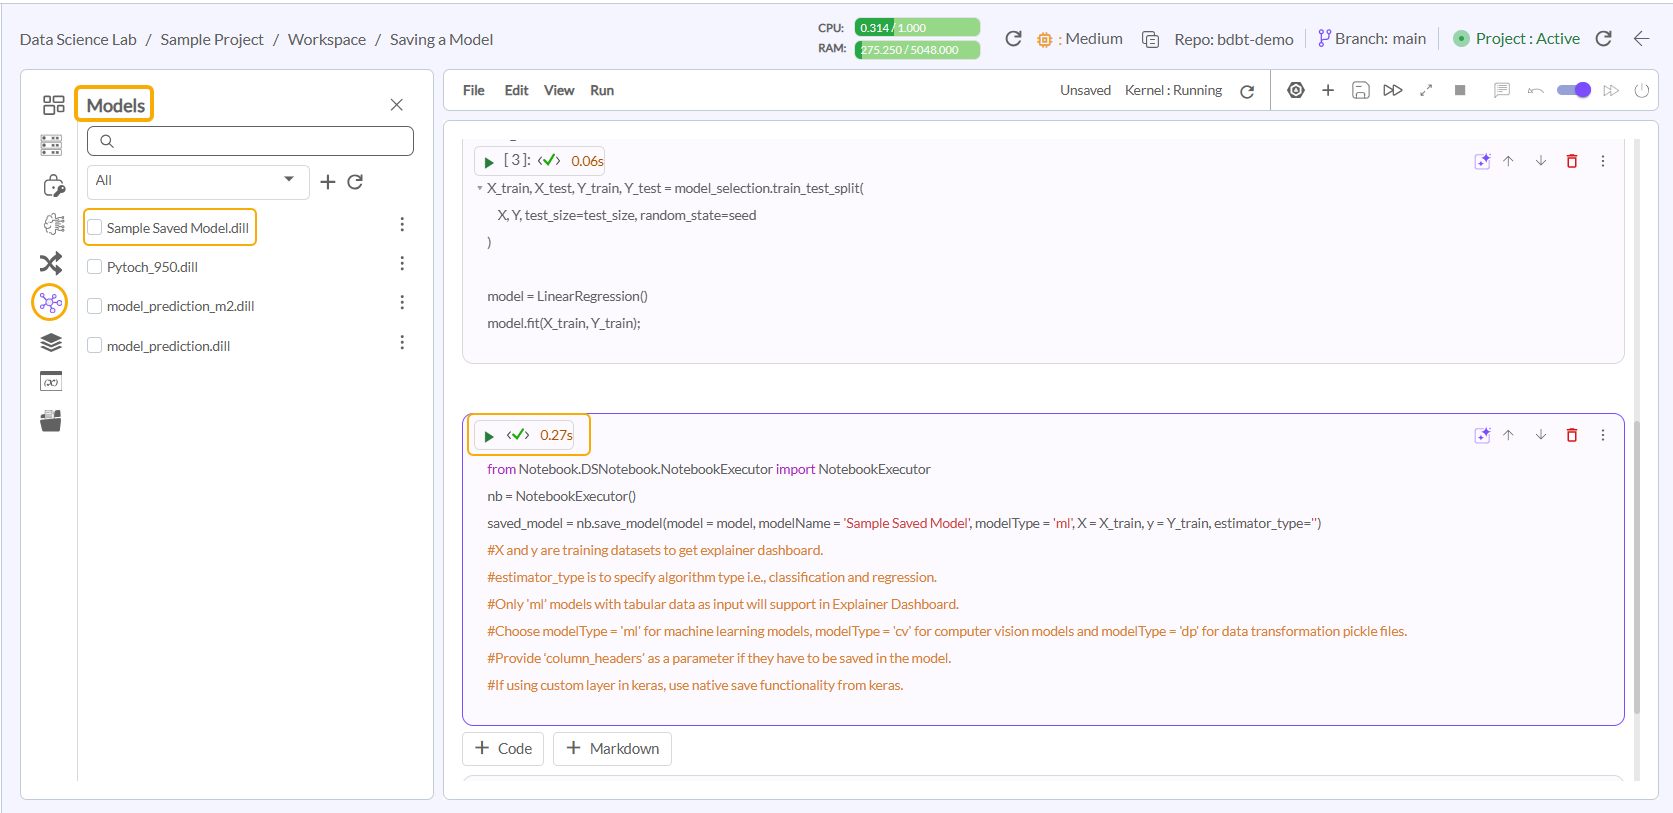This screenshot has height=813, width=1673.
Task: Click the run all cells icon
Action: tap(1392, 90)
